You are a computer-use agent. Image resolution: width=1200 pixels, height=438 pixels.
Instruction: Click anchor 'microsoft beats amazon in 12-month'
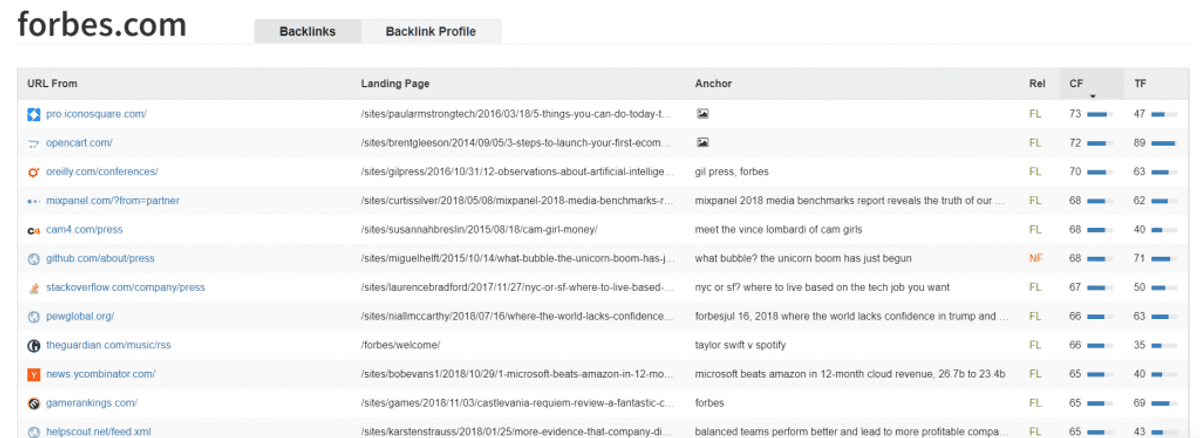(850, 374)
